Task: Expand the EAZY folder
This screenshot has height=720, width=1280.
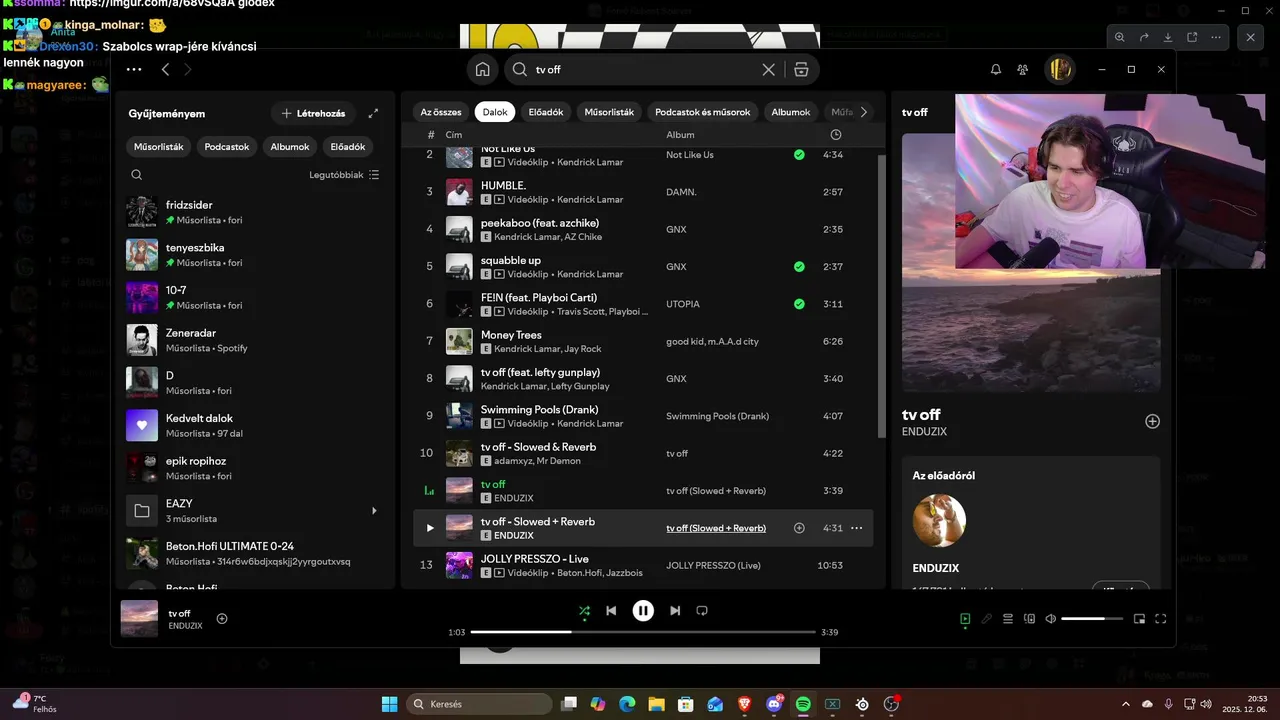Action: (374, 511)
